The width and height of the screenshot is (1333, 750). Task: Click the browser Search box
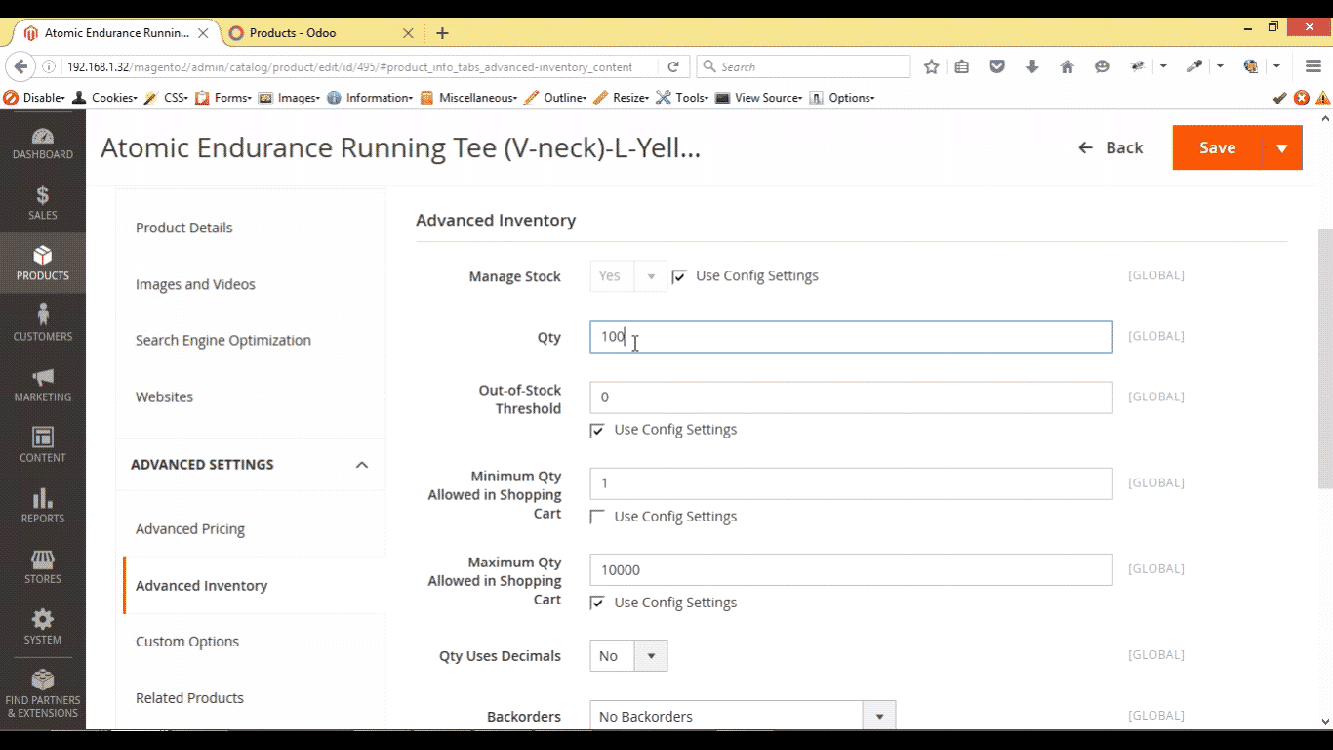[x=803, y=67]
